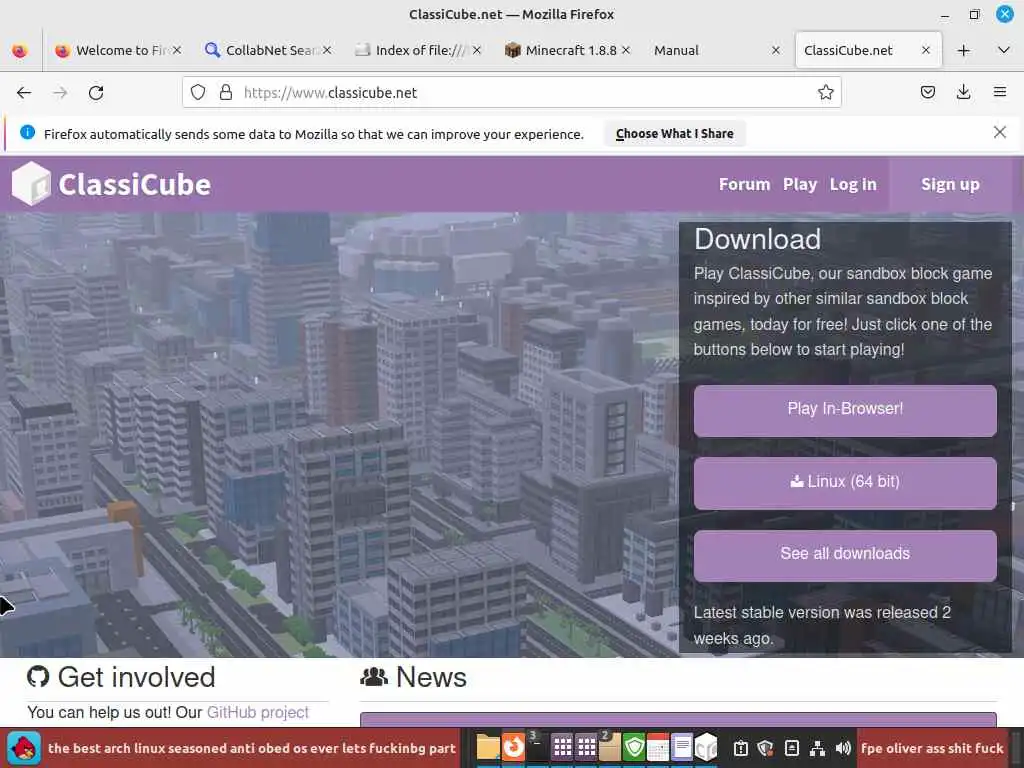Open the green shield app in taskbar
This screenshot has width=1024, height=768.
[x=633, y=748]
